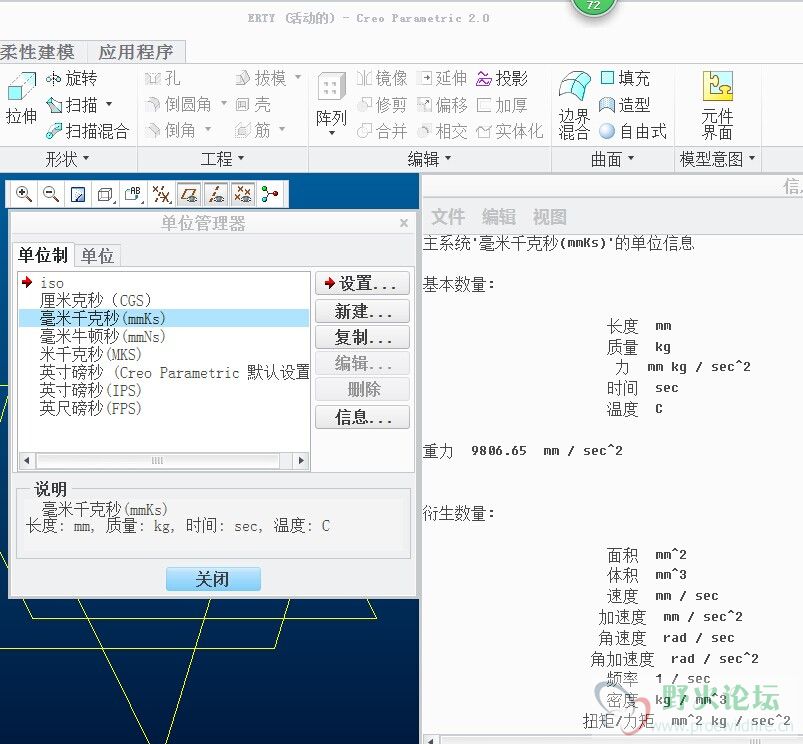Select 英尺磅秒(FPS) unit system
Viewport: 803px width, 744px height.
pos(164,408)
